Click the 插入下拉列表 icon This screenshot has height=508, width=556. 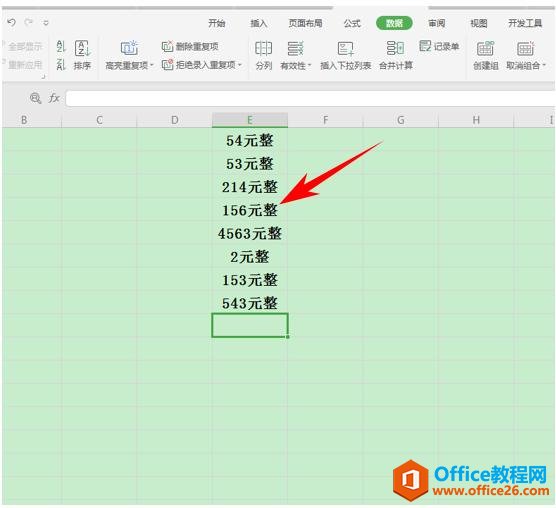tap(345, 49)
